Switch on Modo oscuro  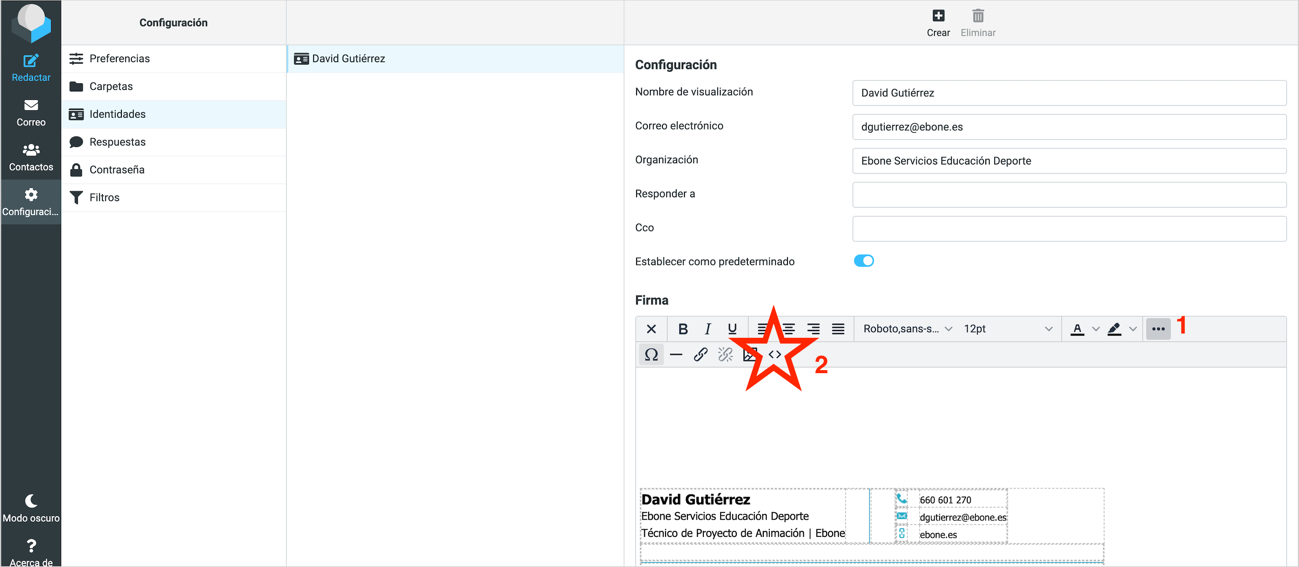click(31, 507)
